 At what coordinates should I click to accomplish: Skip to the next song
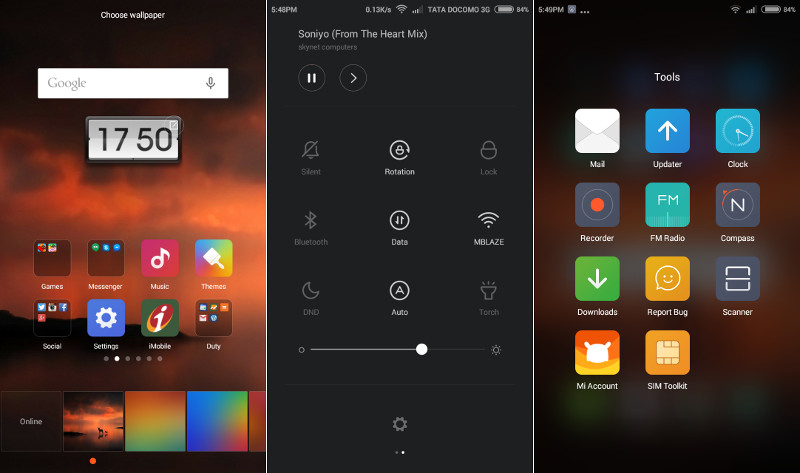pos(352,77)
